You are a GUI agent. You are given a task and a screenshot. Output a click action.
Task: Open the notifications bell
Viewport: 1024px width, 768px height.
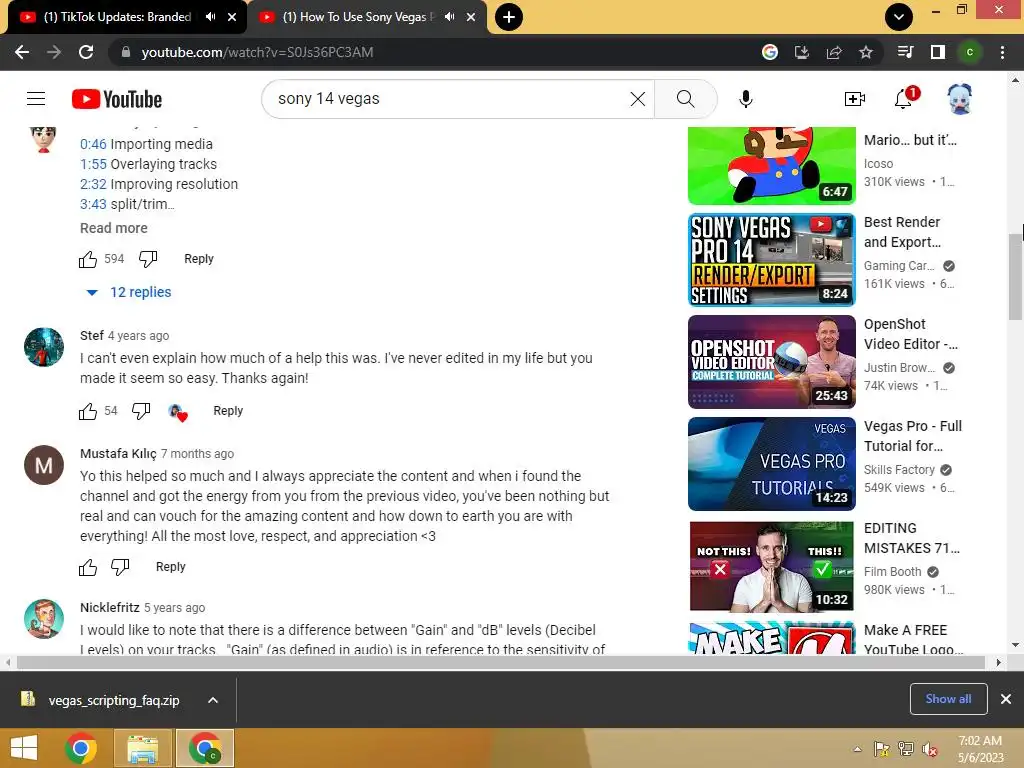(x=904, y=99)
